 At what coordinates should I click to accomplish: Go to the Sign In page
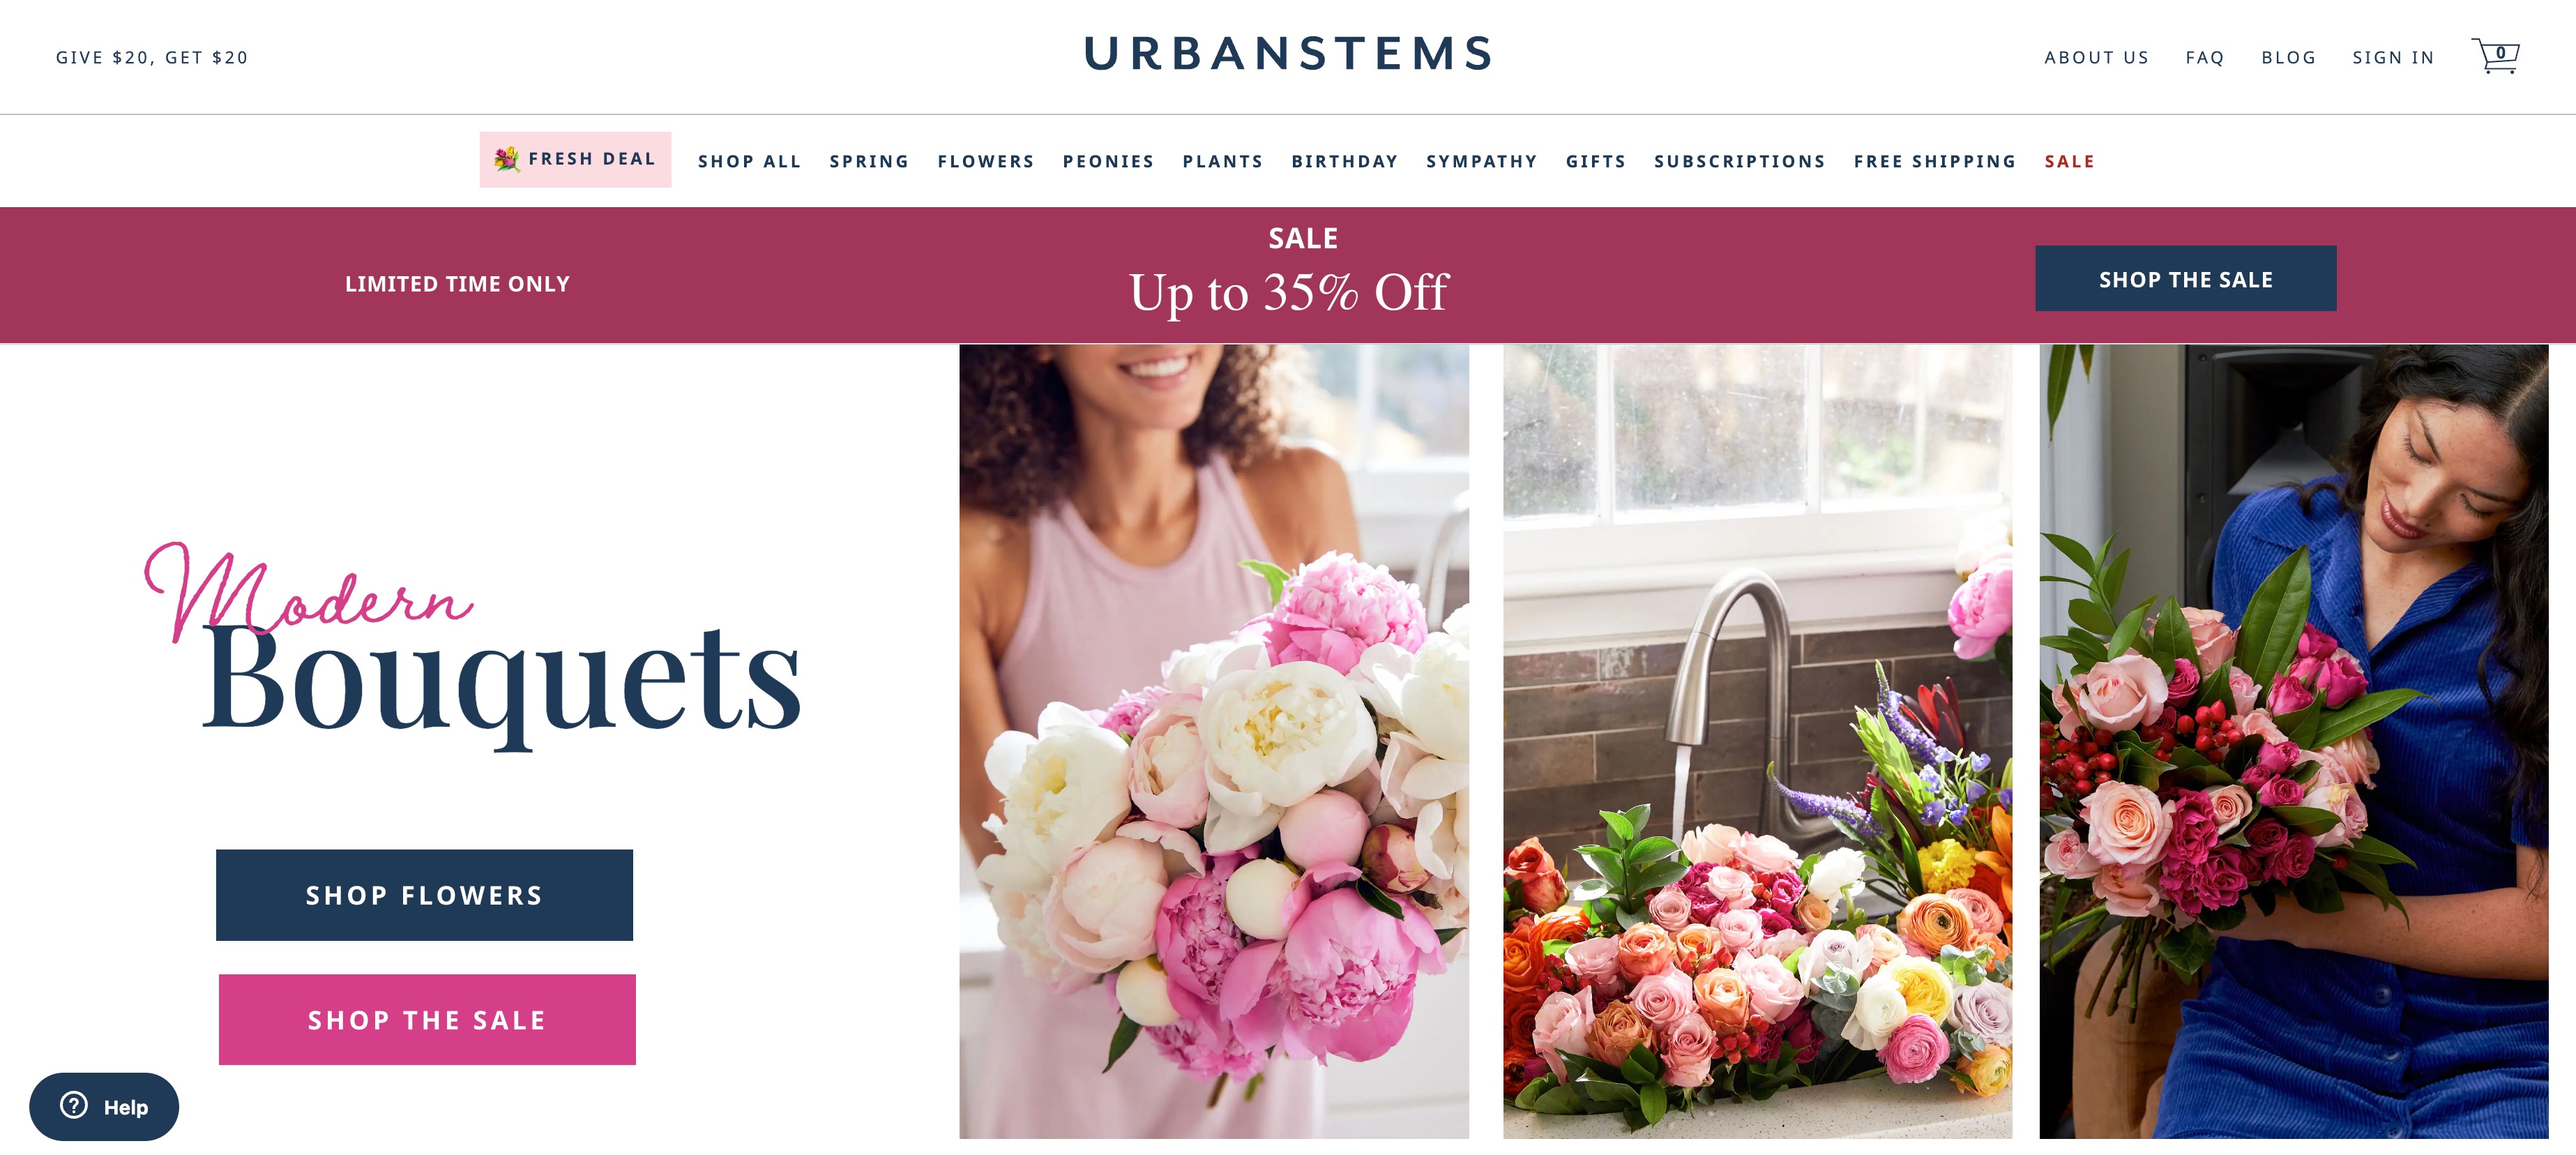coord(2393,57)
